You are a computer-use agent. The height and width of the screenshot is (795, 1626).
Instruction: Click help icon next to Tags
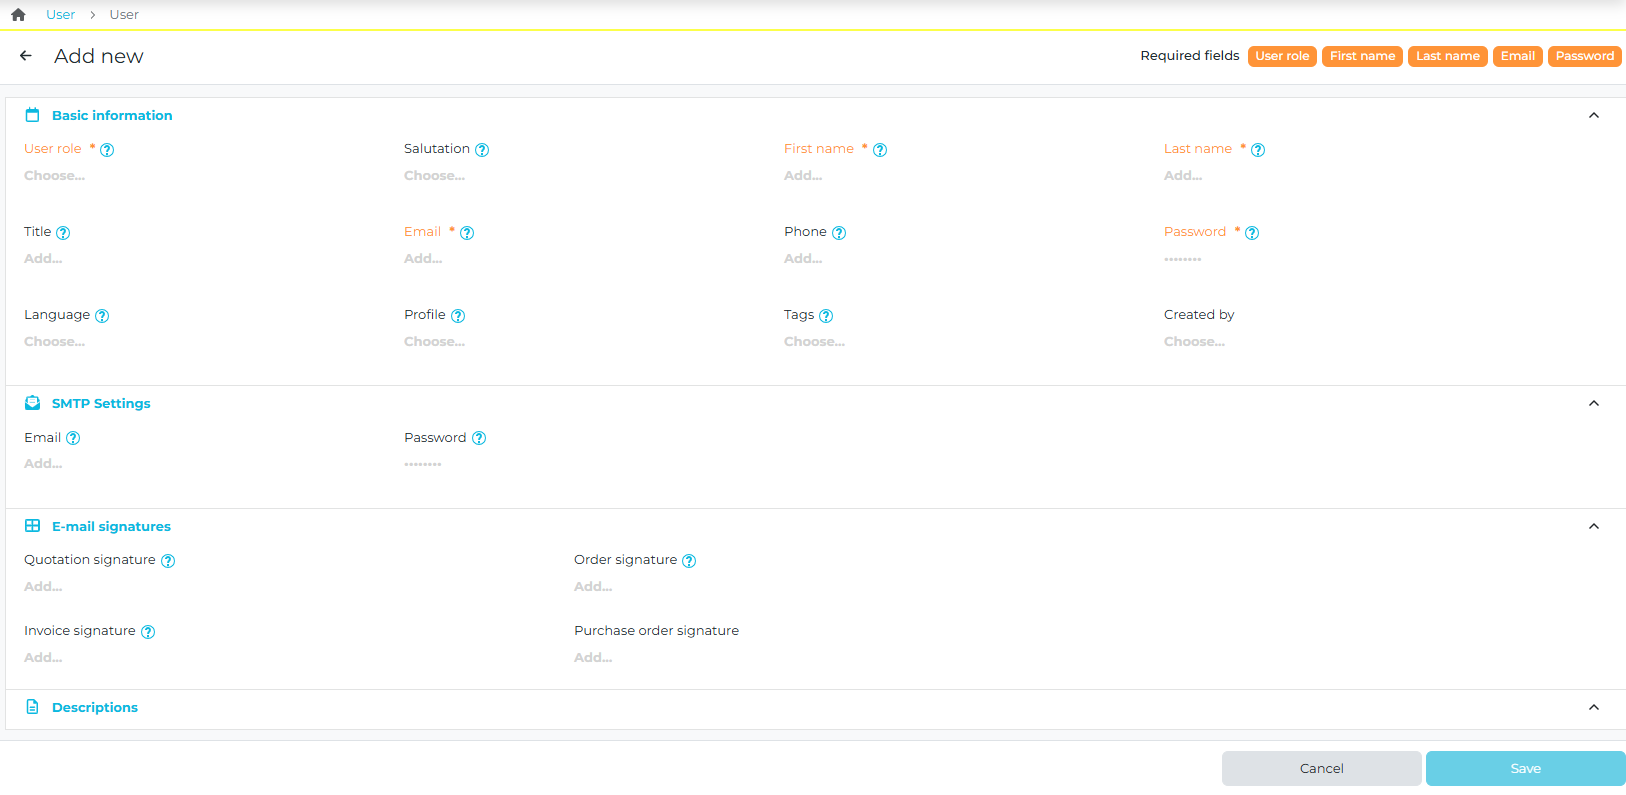[x=826, y=316]
